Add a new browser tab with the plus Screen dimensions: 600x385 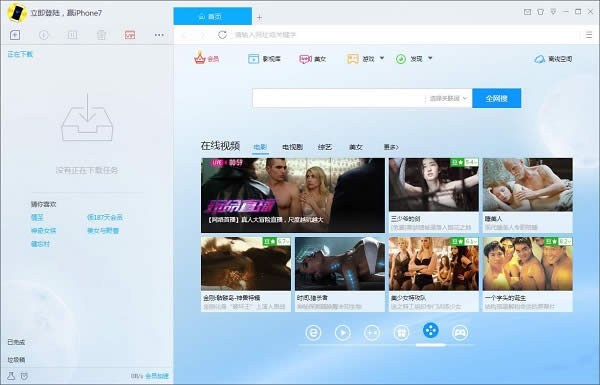click(259, 17)
